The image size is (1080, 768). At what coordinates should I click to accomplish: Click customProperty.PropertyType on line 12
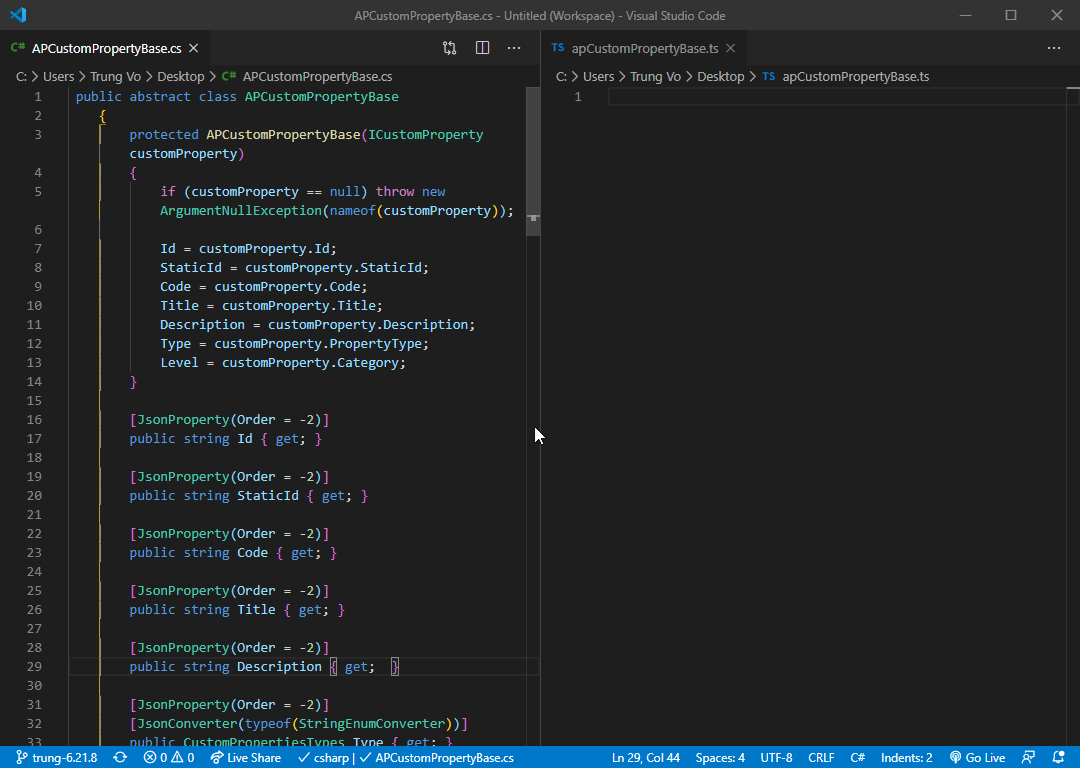pos(318,344)
